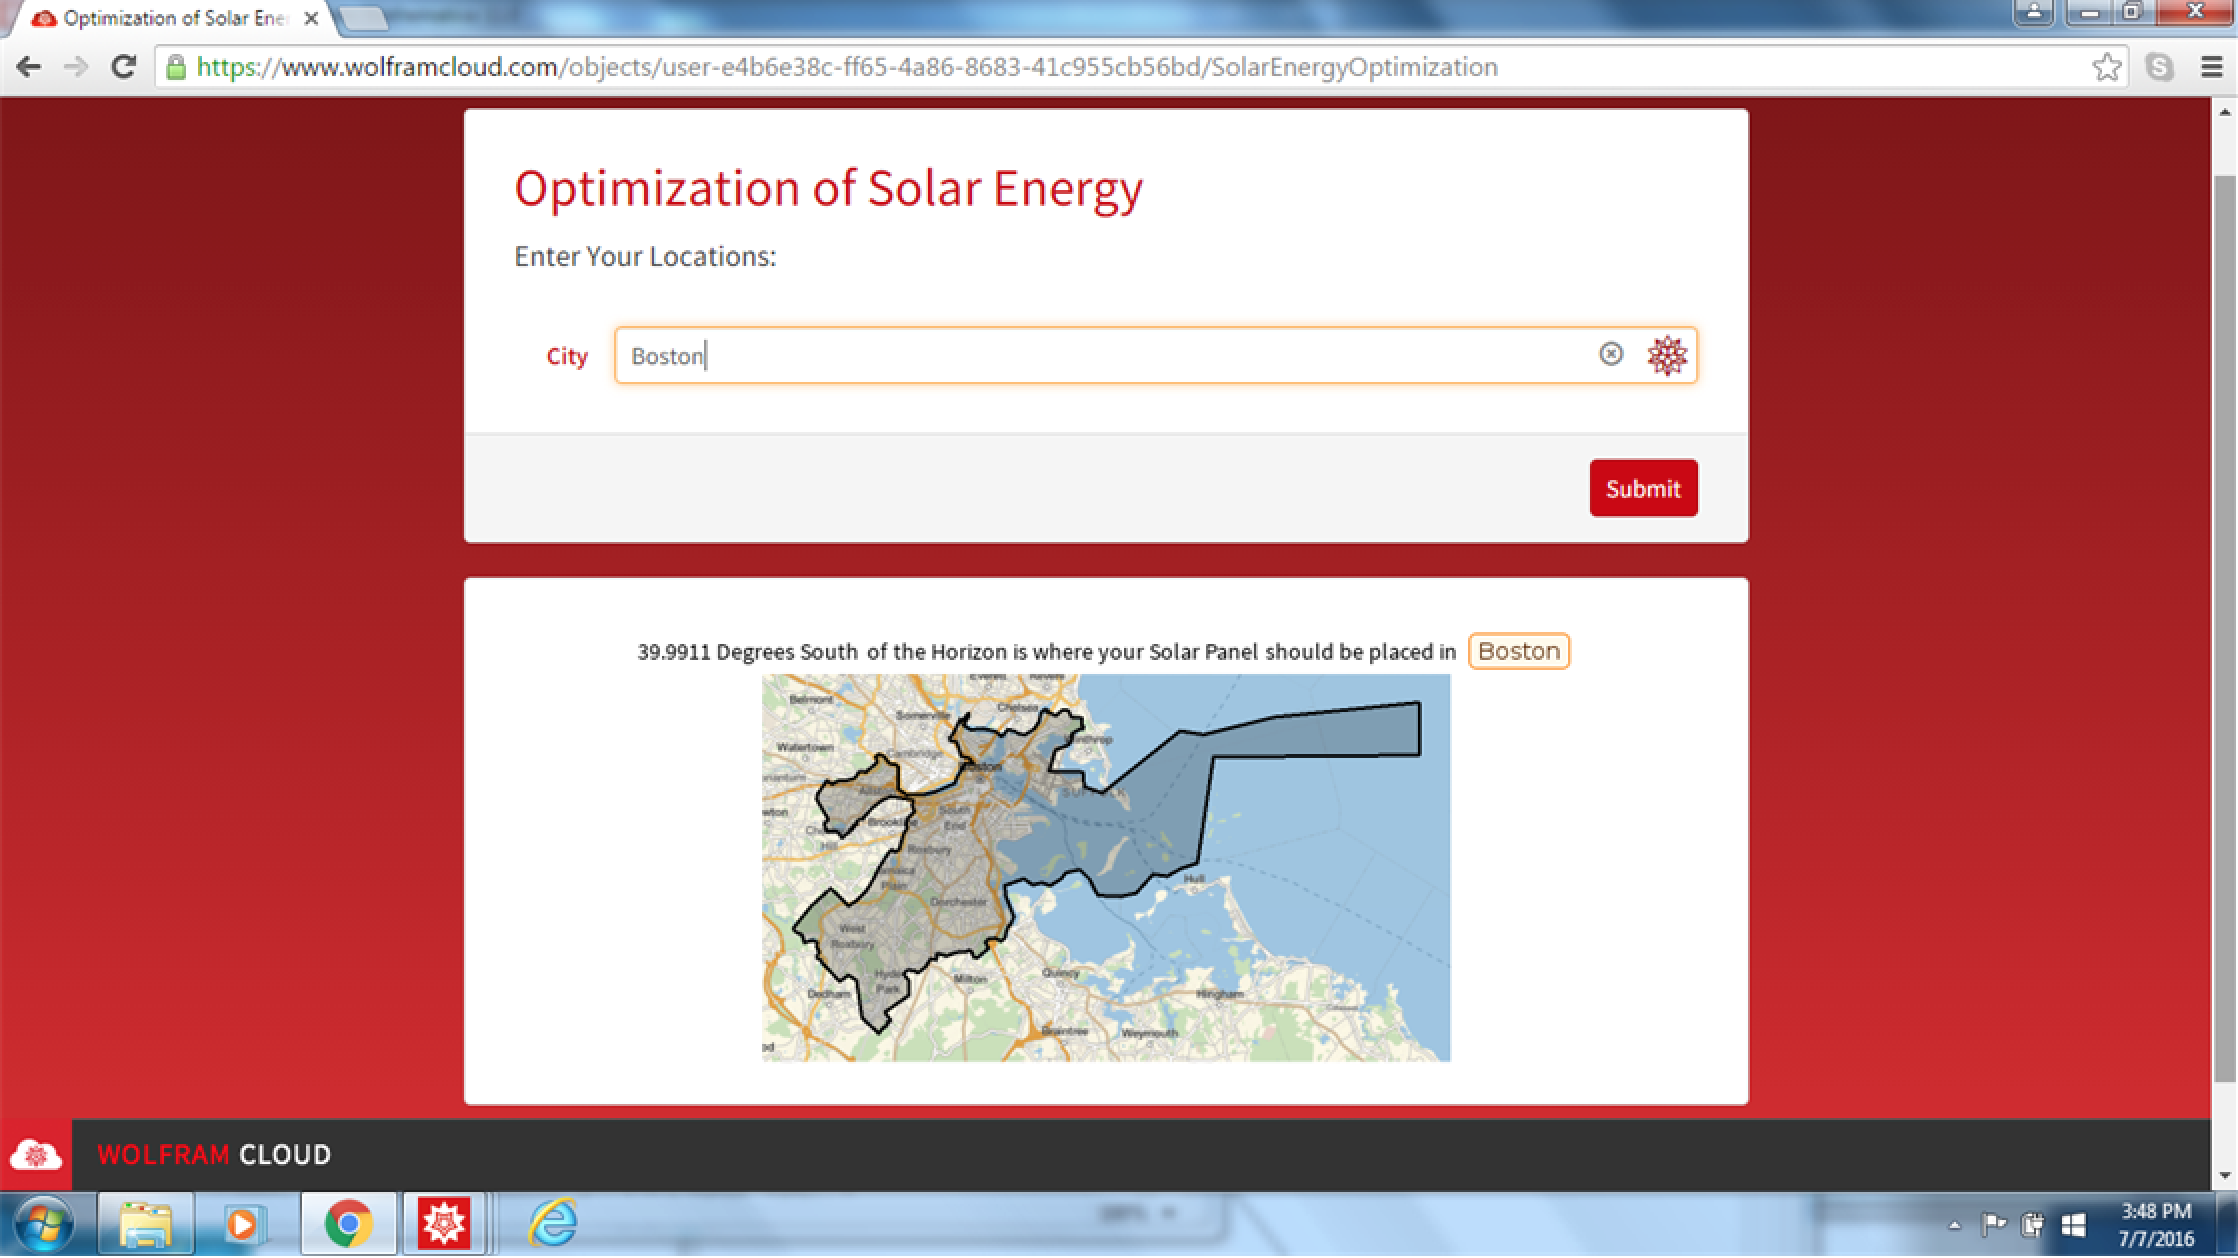Image resolution: width=2238 pixels, height=1258 pixels.
Task: Open the Chrome hamburger menu
Action: 2211,67
